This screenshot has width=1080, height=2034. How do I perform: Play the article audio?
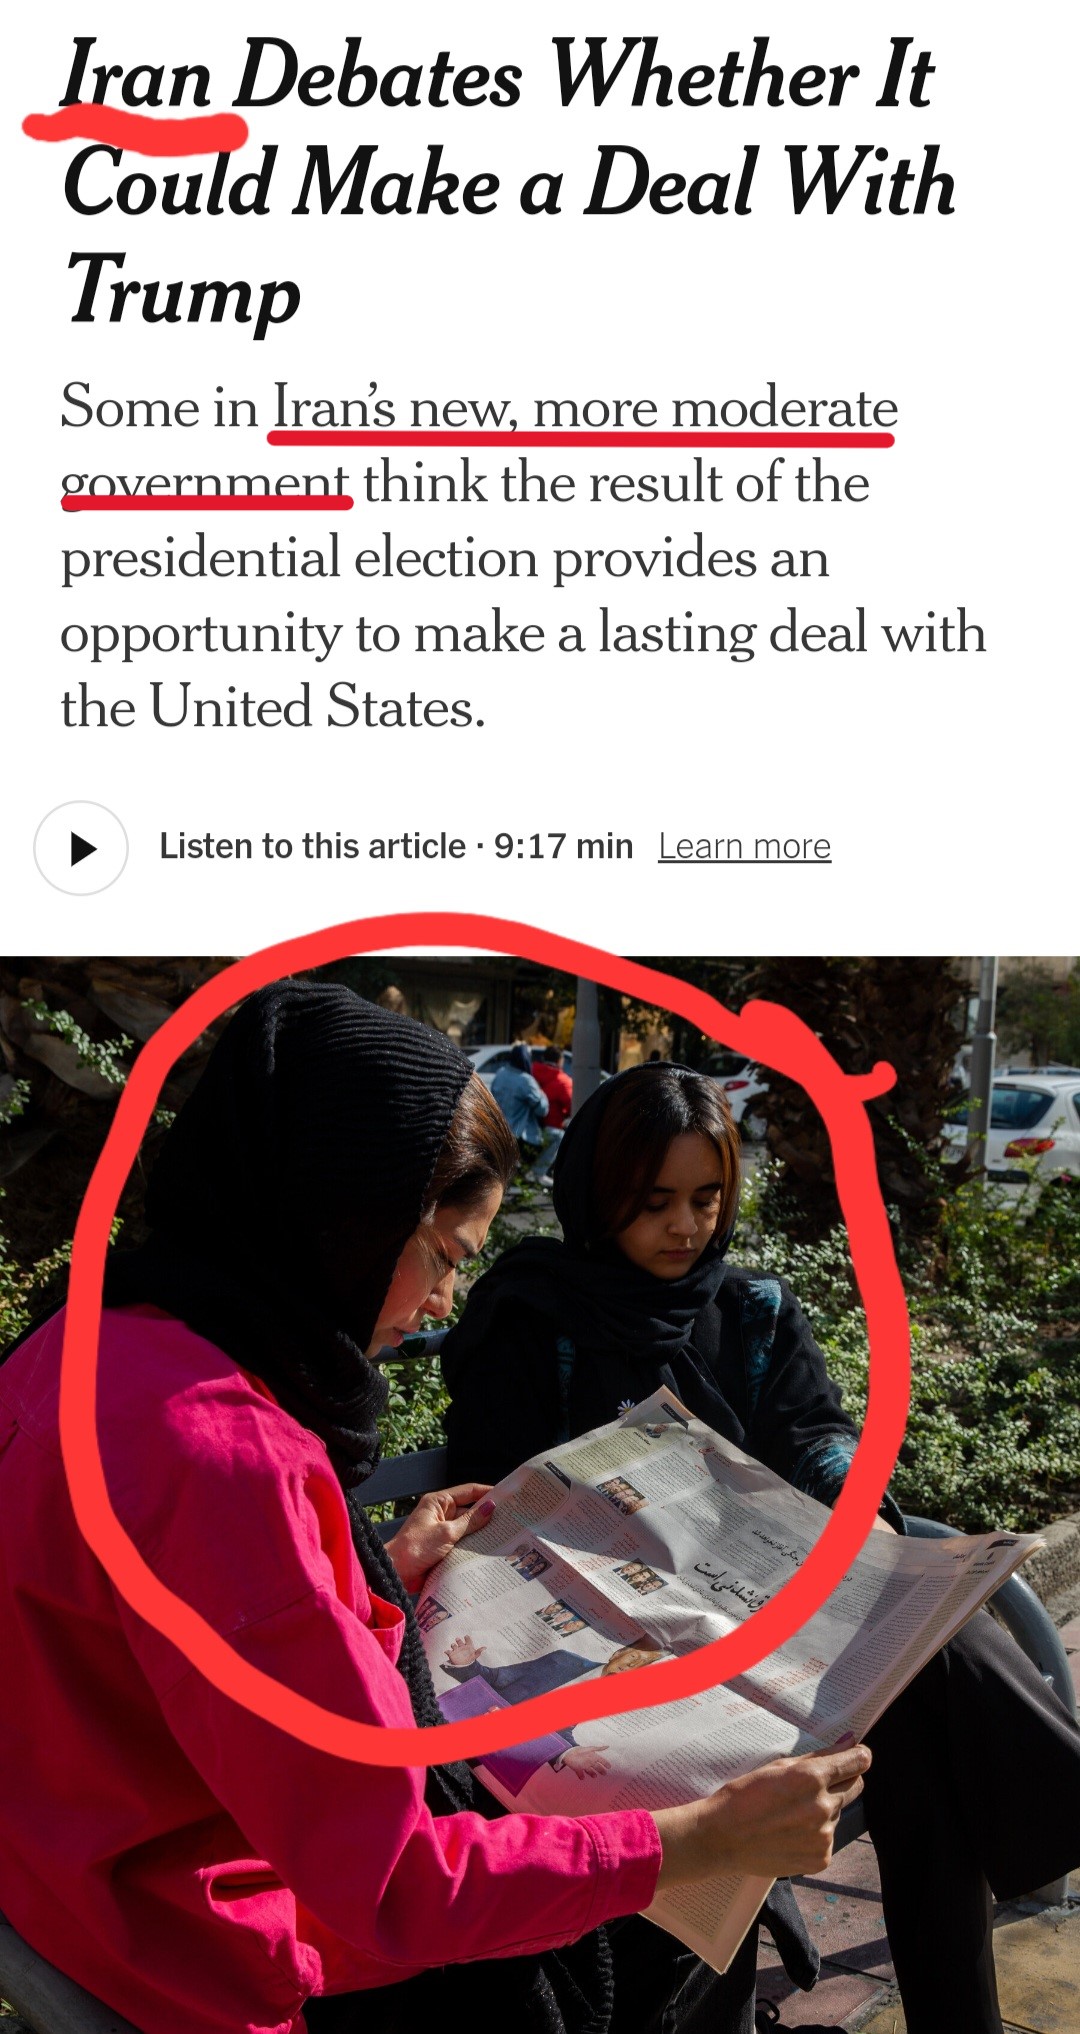tap(81, 848)
